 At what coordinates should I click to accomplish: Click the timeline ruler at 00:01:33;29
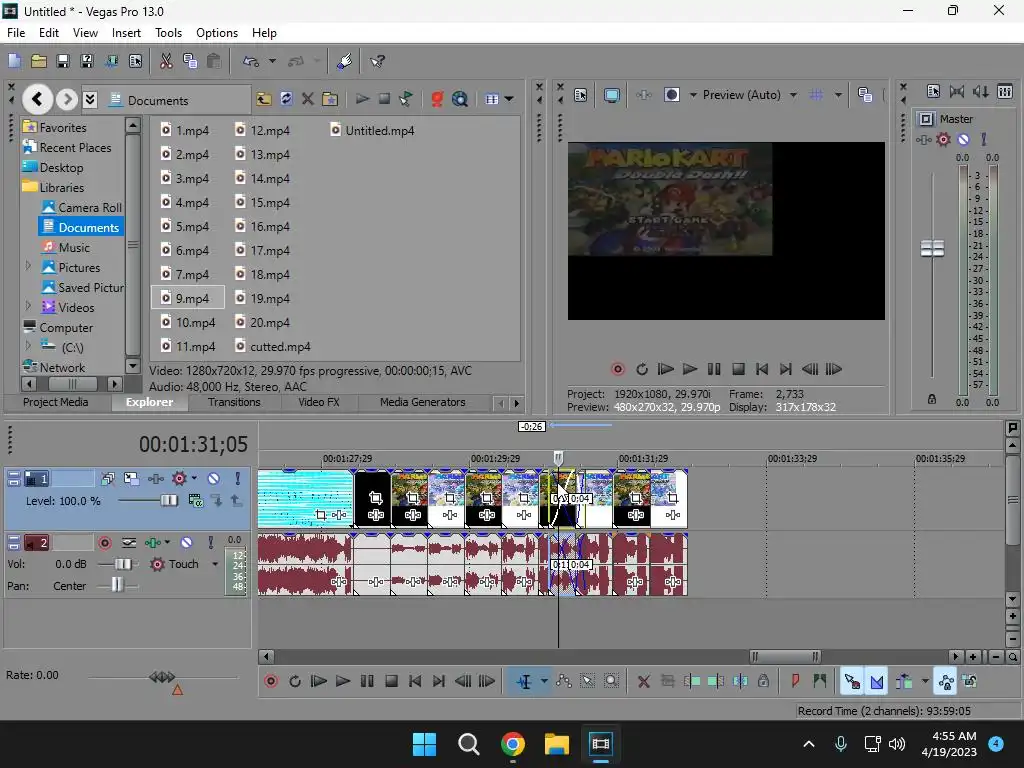click(x=792, y=458)
